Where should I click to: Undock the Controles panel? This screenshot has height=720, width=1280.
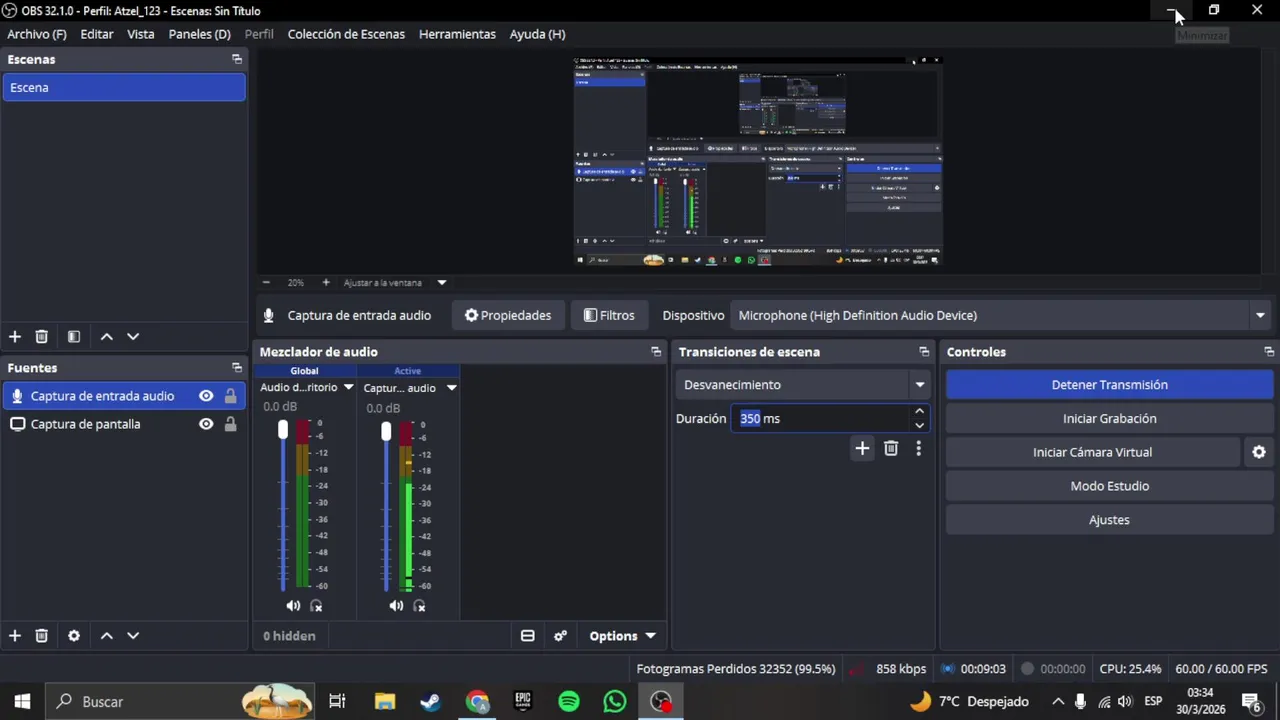[1269, 352]
